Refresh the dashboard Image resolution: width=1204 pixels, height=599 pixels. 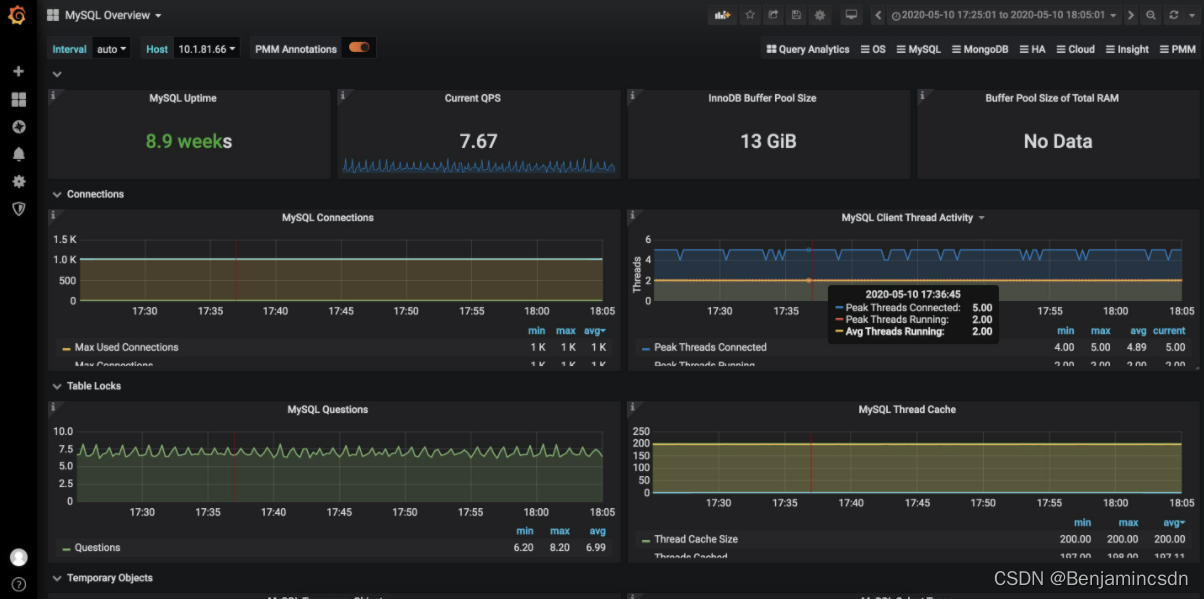pyautogui.click(x=1173, y=15)
